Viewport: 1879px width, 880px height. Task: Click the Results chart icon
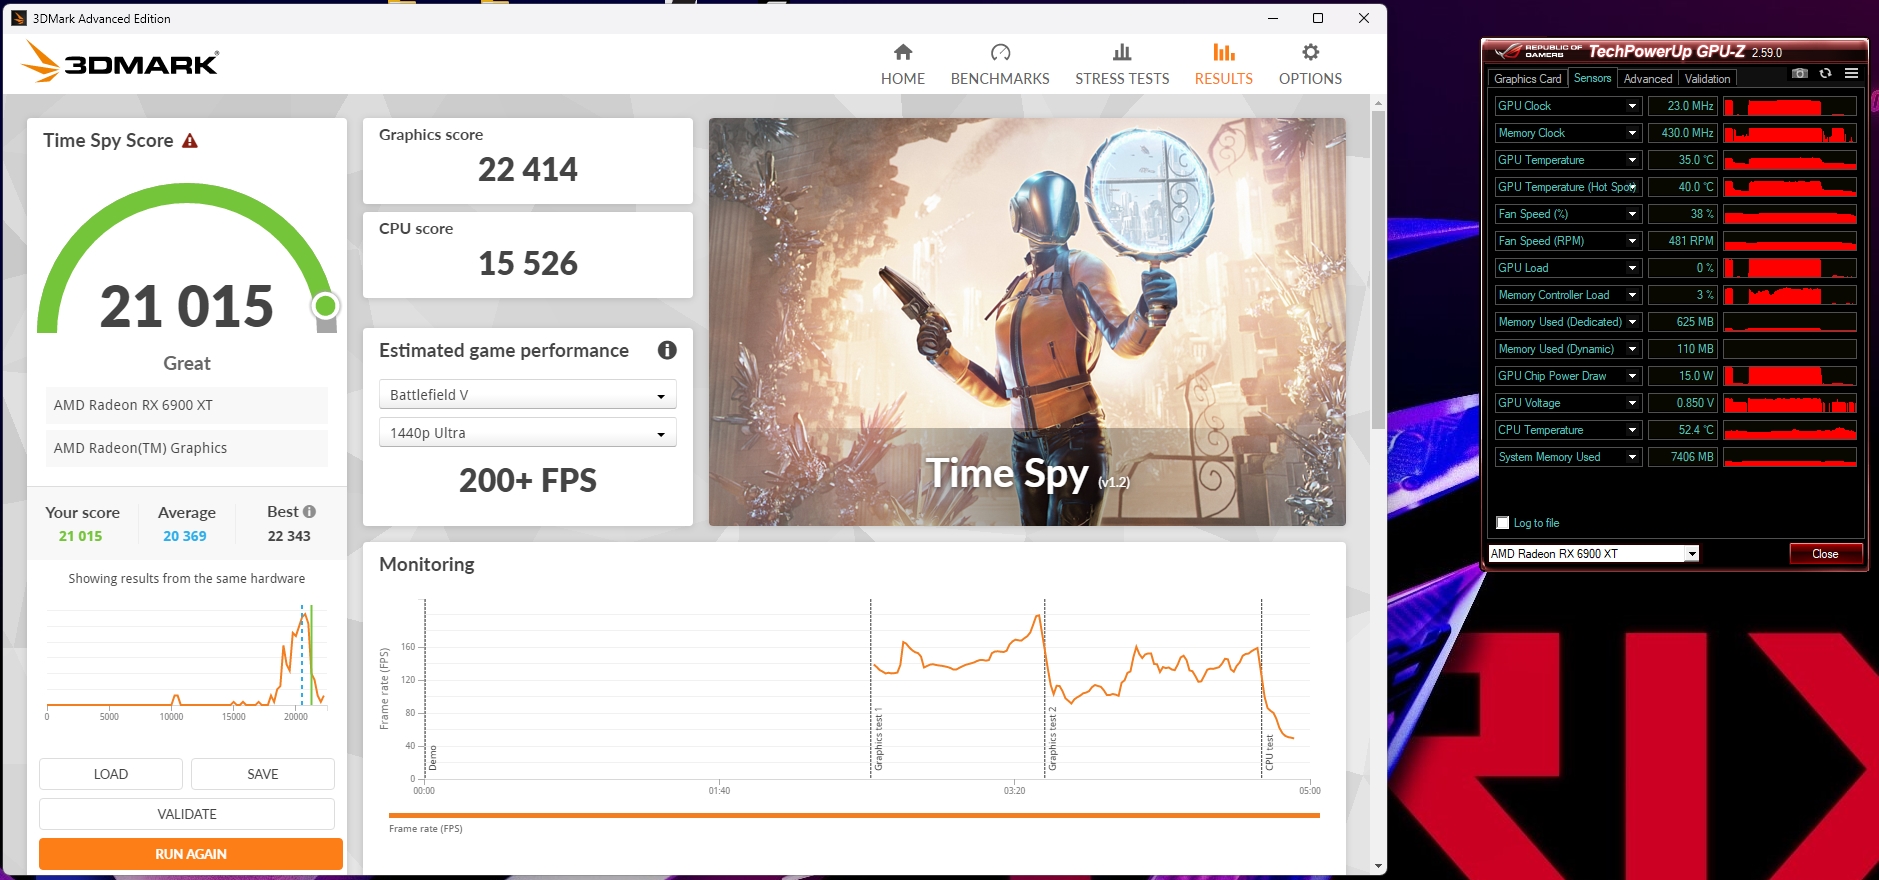click(x=1224, y=52)
